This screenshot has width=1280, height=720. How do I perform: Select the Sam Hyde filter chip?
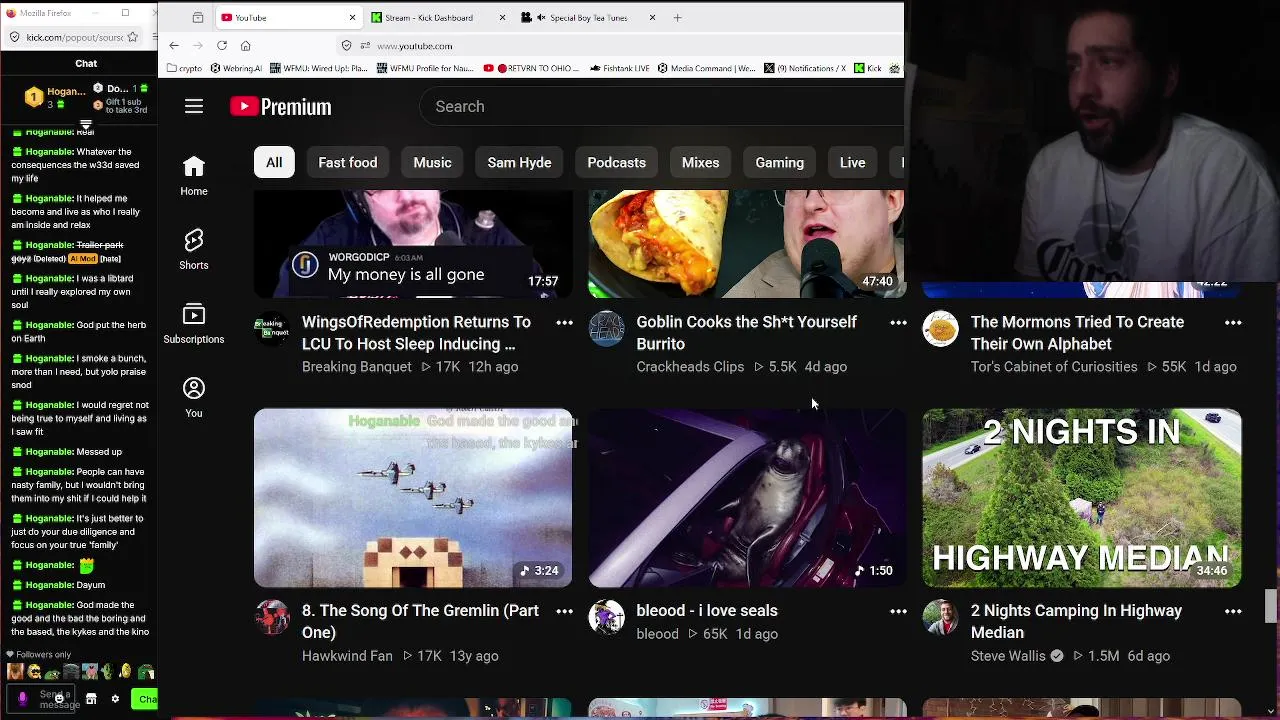coord(519,162)
